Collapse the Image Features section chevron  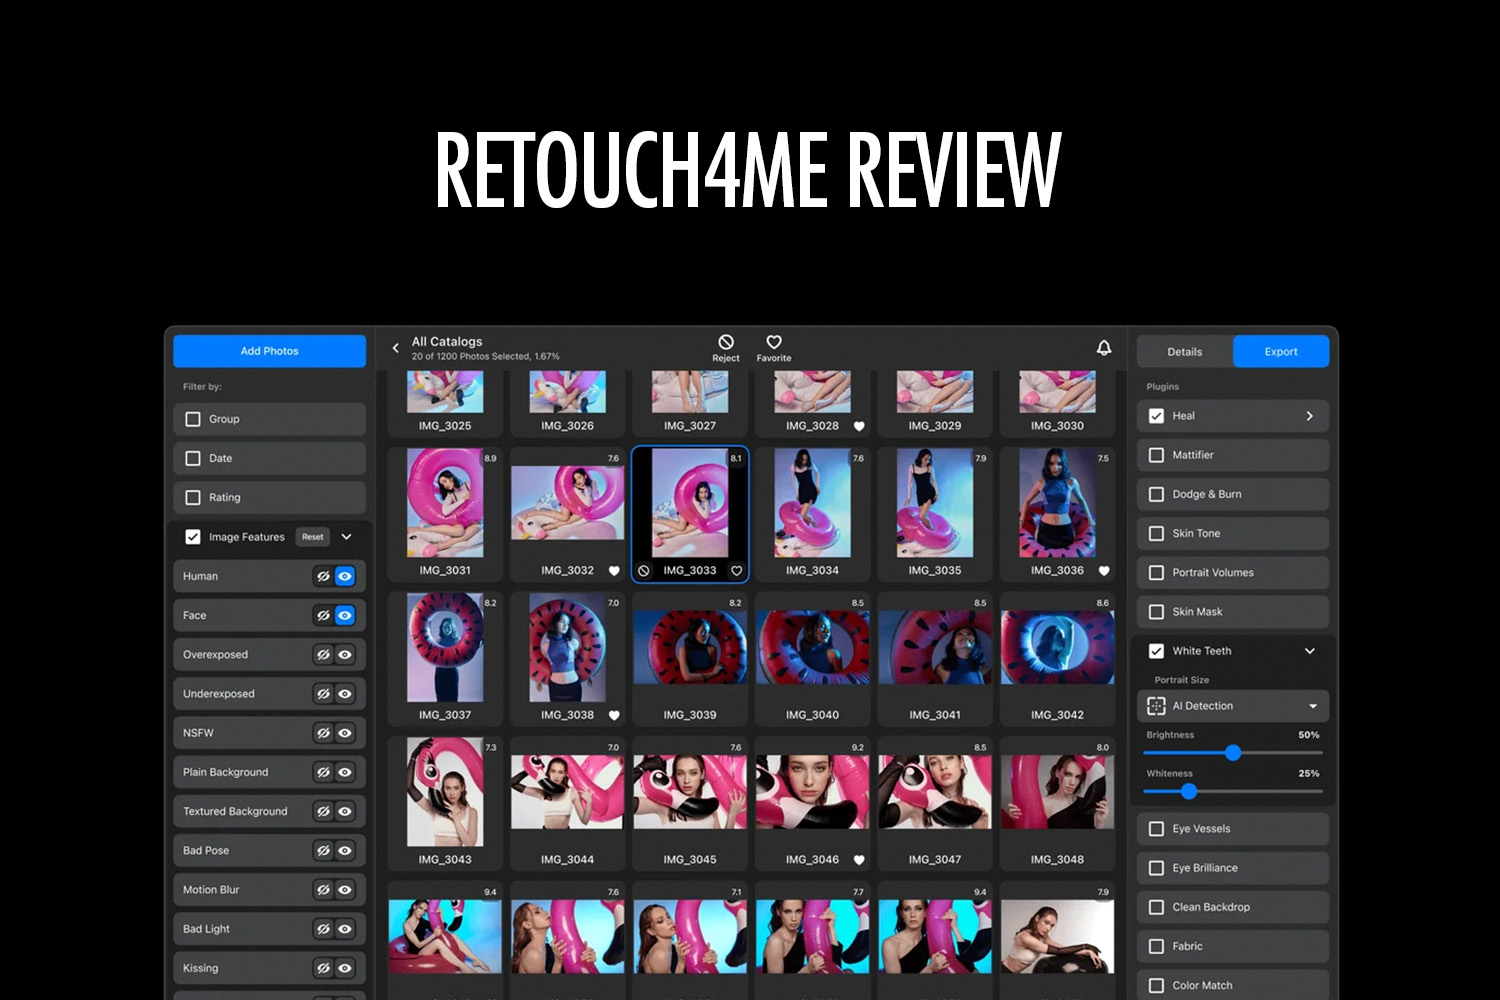click(347, 537)
